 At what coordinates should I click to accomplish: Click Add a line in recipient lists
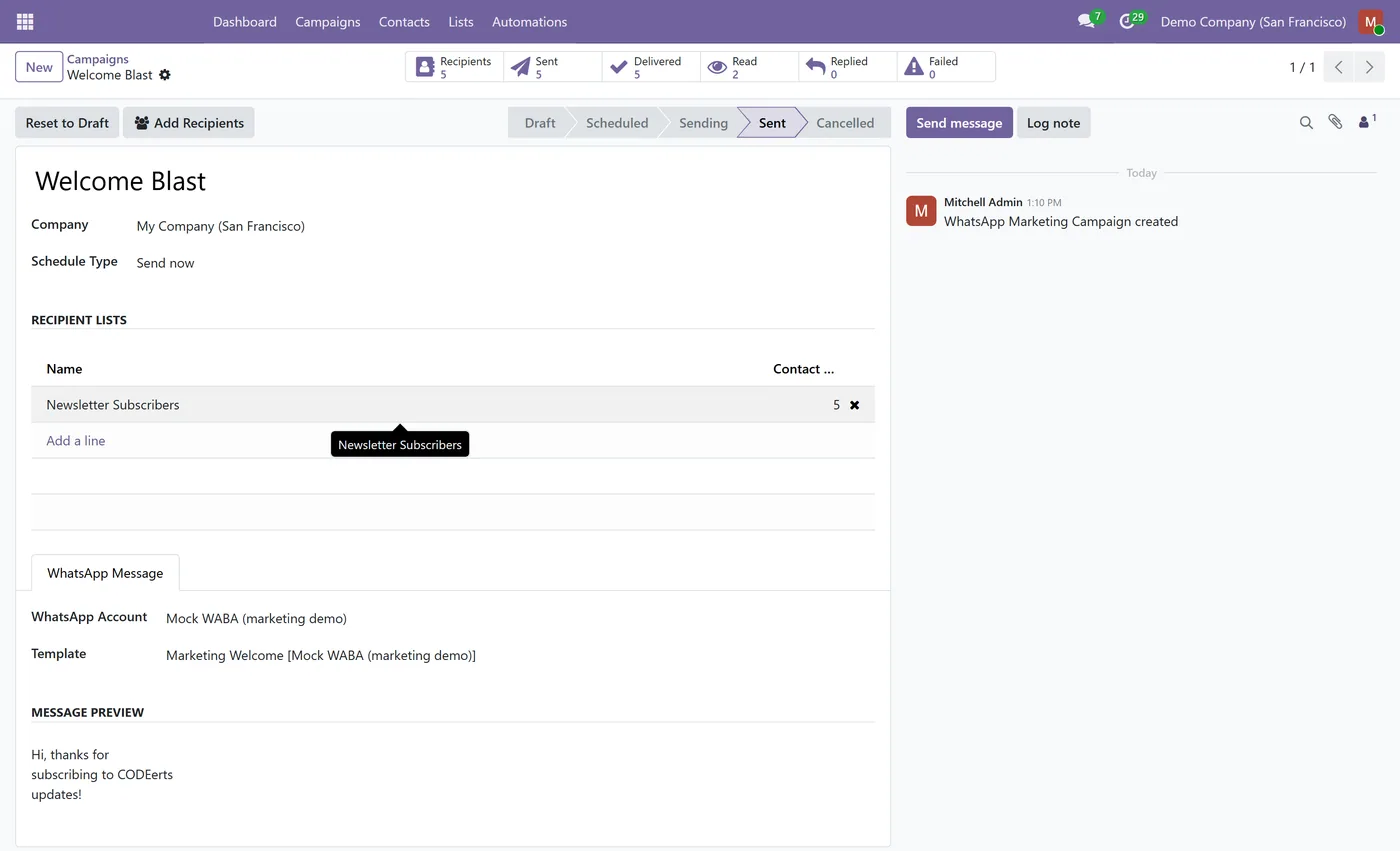click(76, 441)
